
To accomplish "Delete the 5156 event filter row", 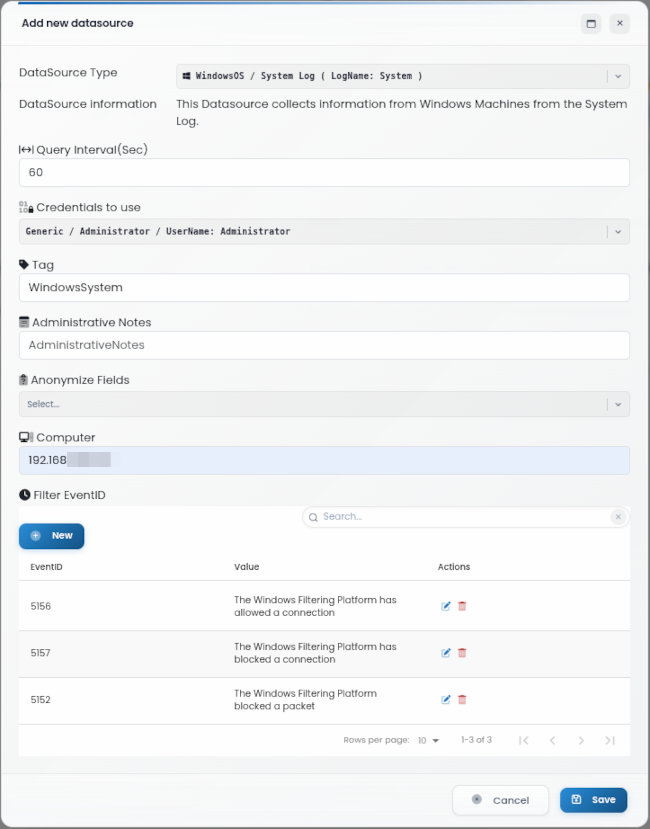I will click(462, 606).
